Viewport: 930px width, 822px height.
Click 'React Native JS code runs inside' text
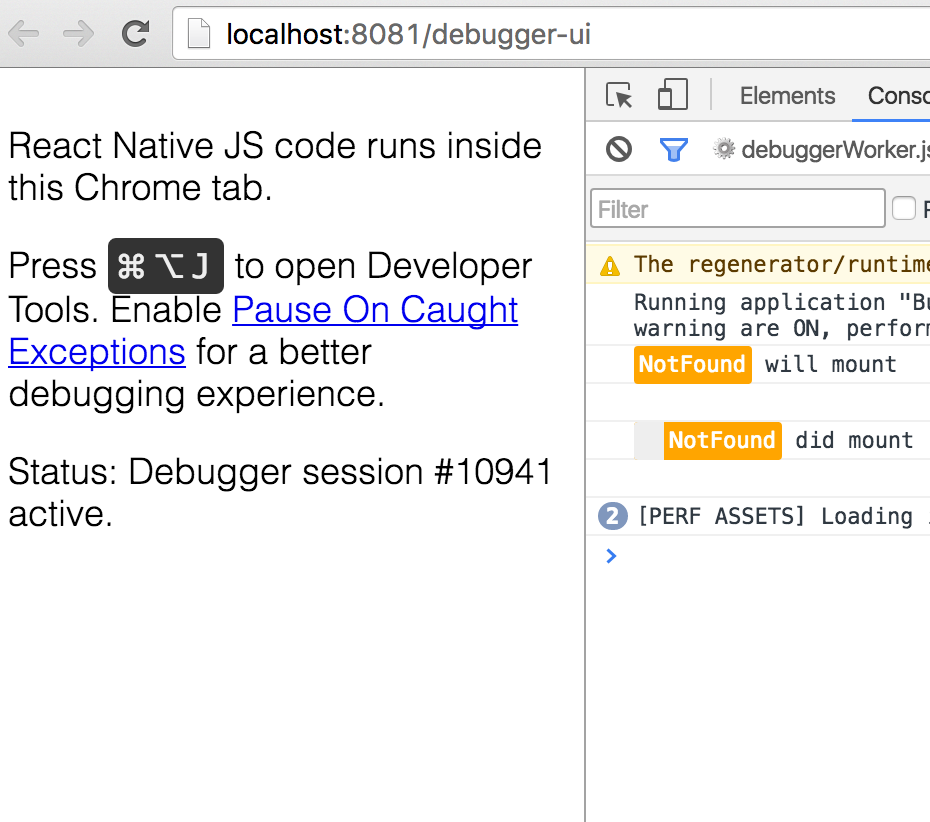point(275,146)
